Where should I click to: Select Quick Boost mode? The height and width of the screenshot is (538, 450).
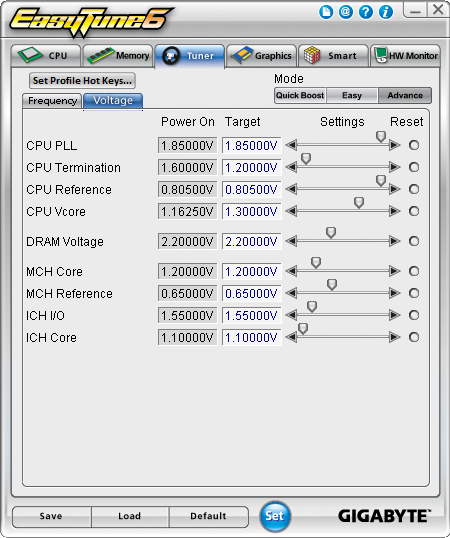pyautogui.click(x=300, y=95)
